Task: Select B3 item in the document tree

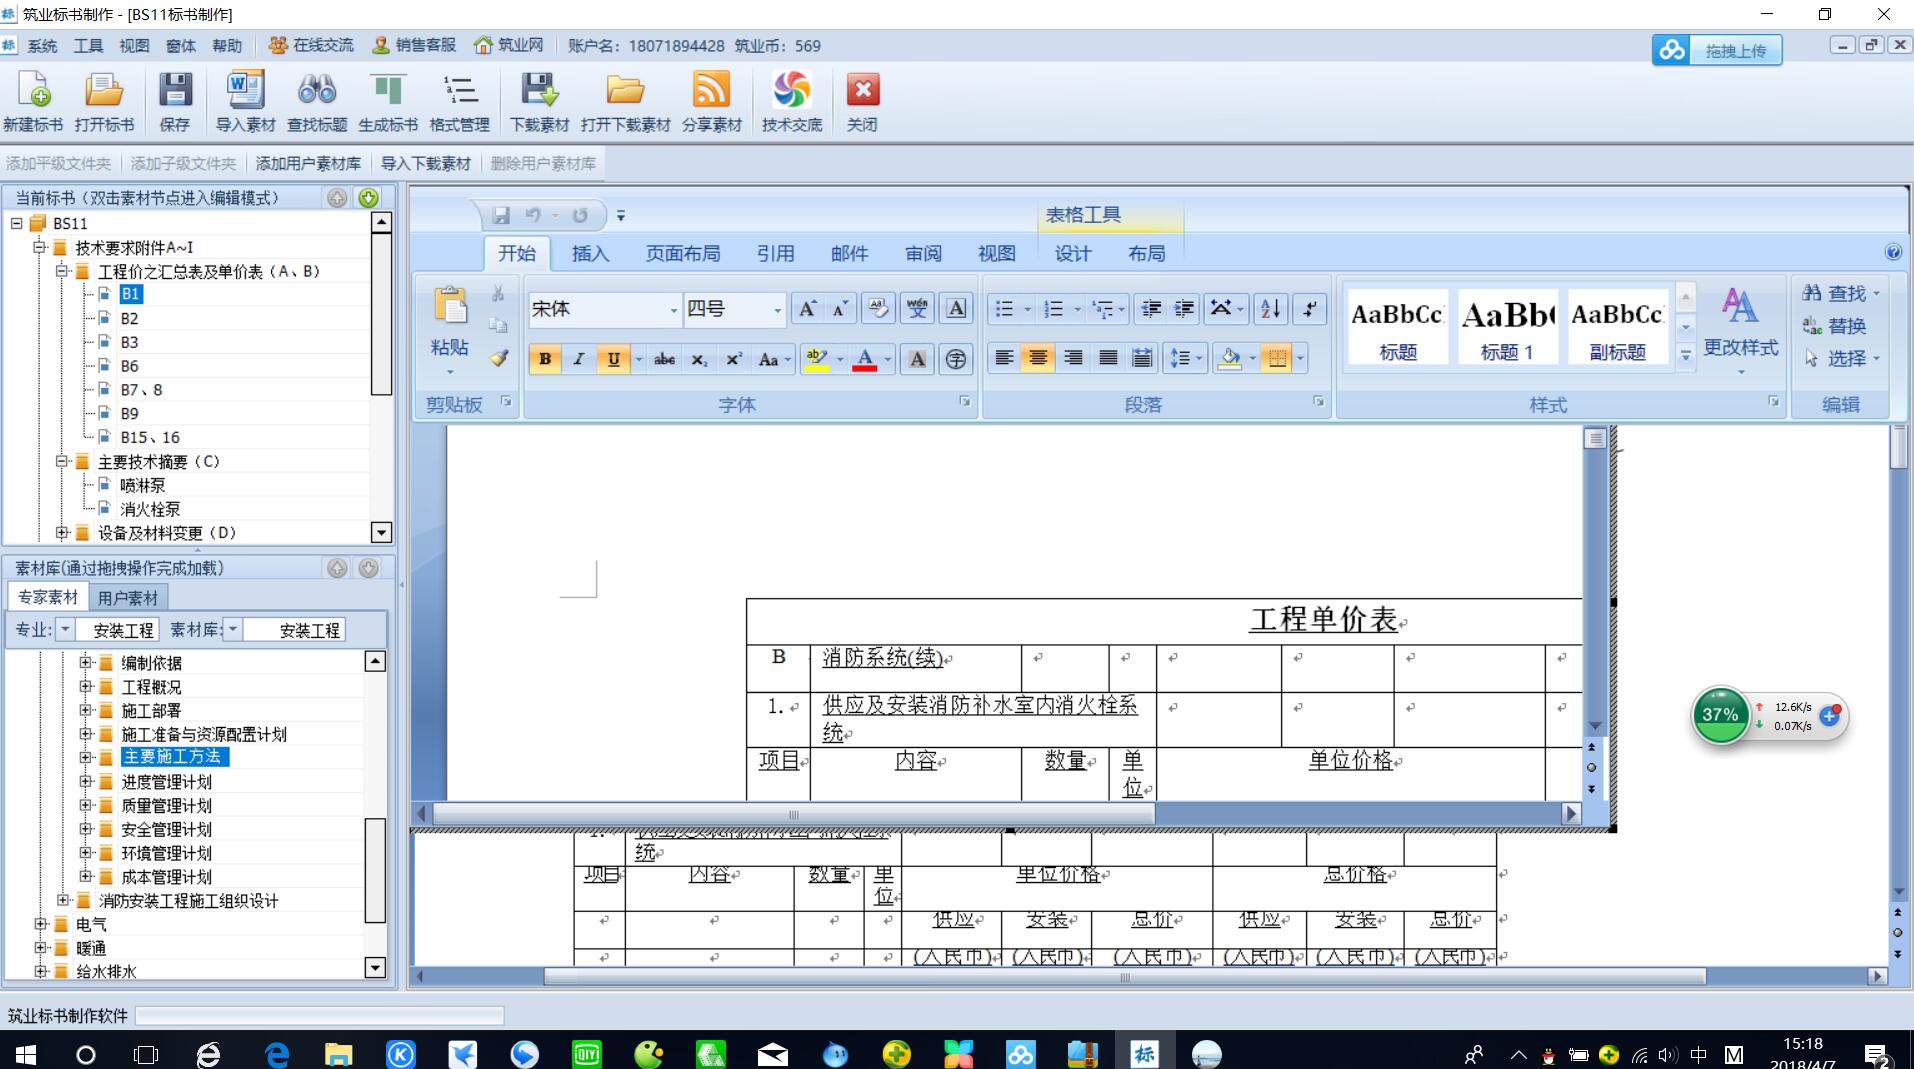Action: click(129, 342)
